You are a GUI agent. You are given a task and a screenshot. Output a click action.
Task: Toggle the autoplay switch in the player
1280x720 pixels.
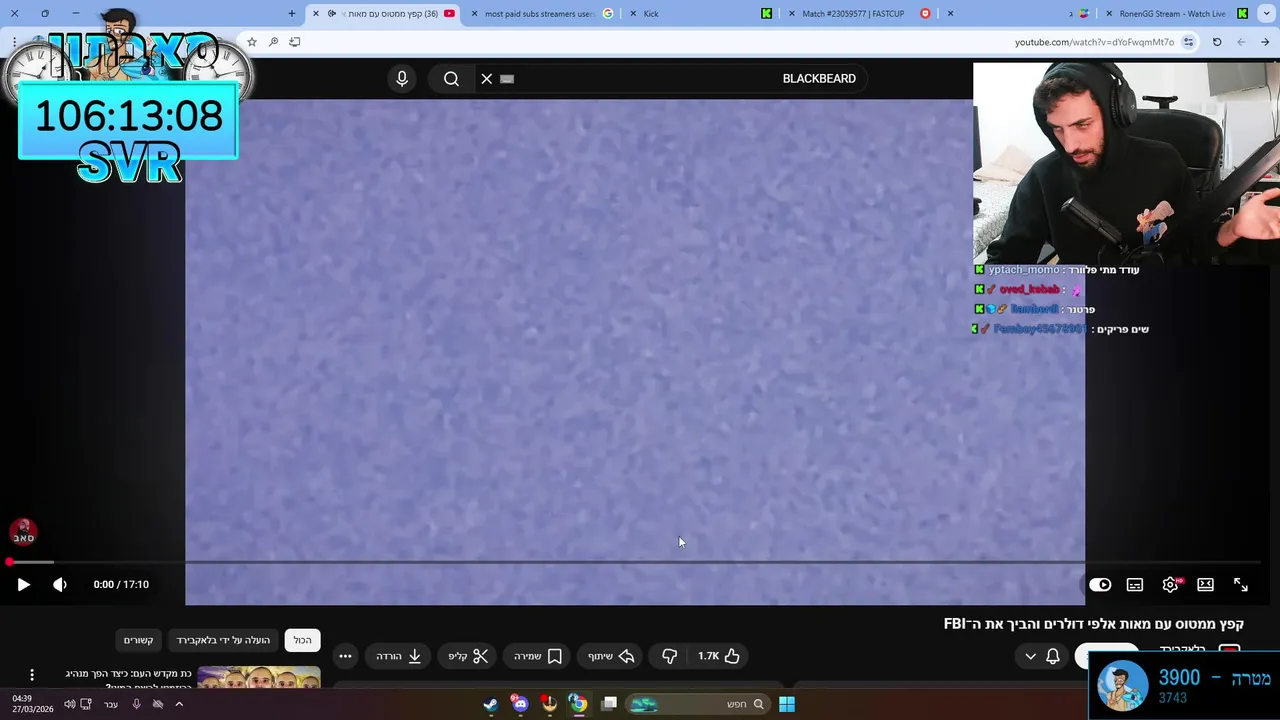[1100, 585]
